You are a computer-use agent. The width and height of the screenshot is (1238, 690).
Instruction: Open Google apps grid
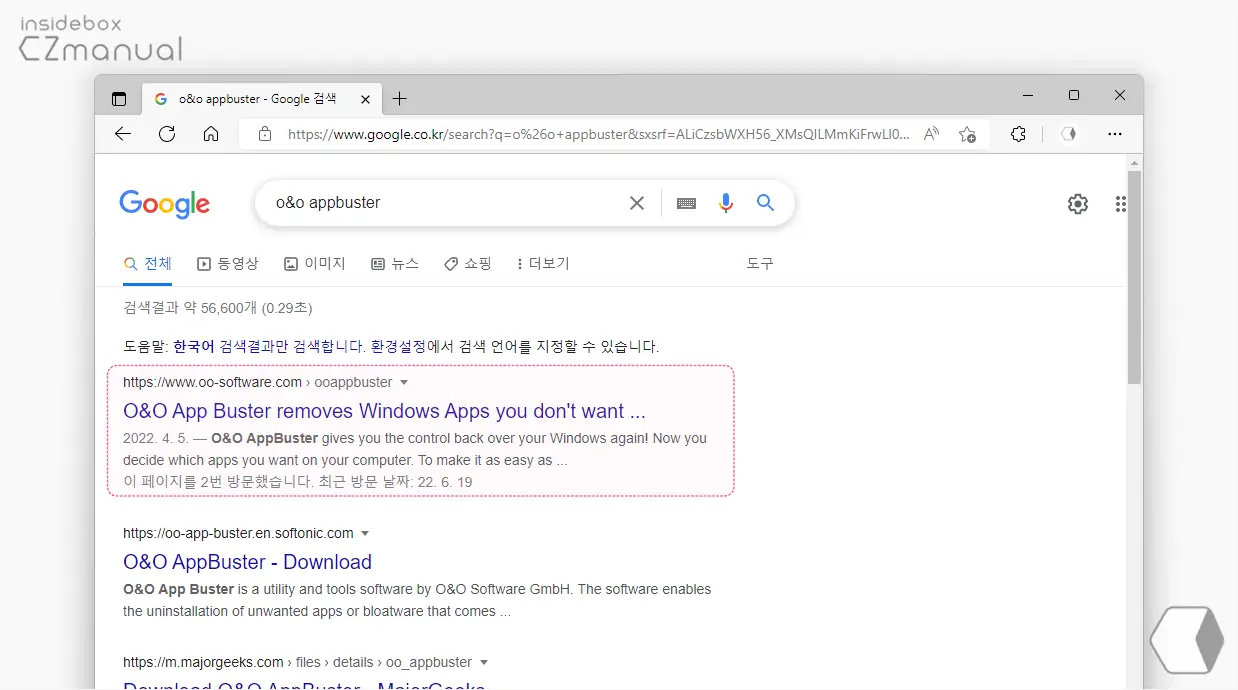[x=1121, y=204]
